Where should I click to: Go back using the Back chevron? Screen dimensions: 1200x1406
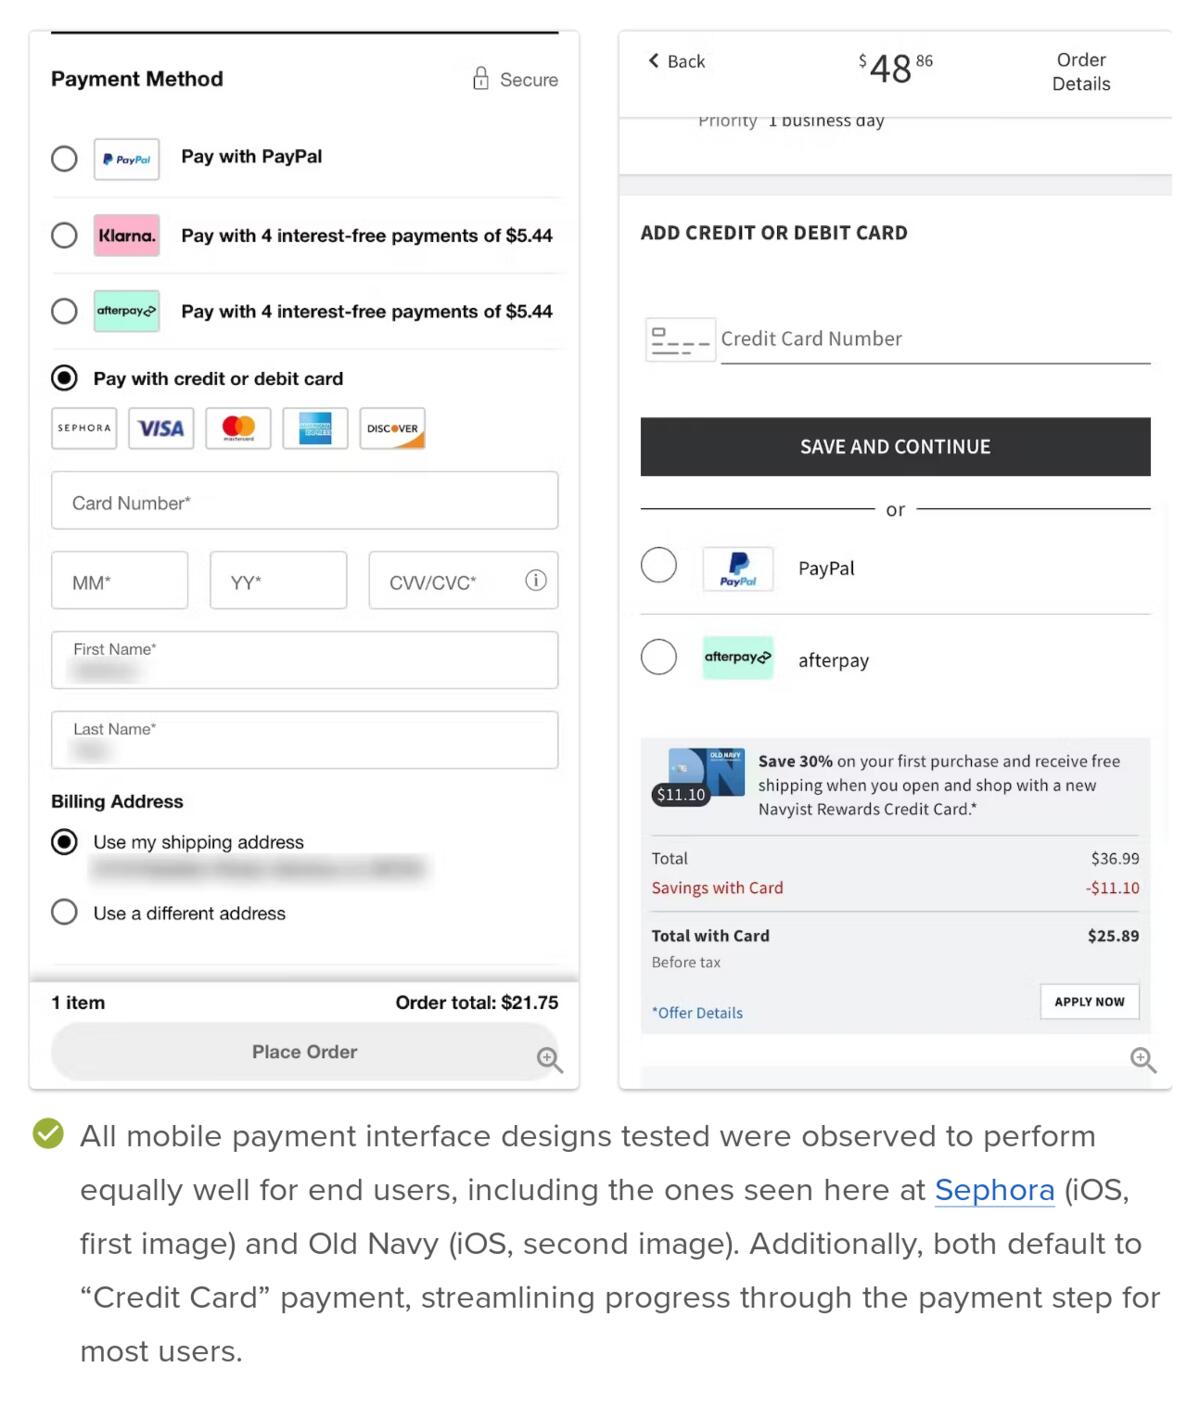tap(654, 61)
